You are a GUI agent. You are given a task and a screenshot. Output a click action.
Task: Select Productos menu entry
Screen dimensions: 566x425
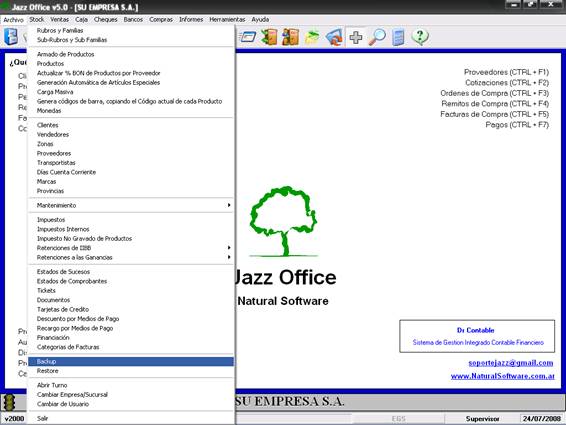click(131, 64)
